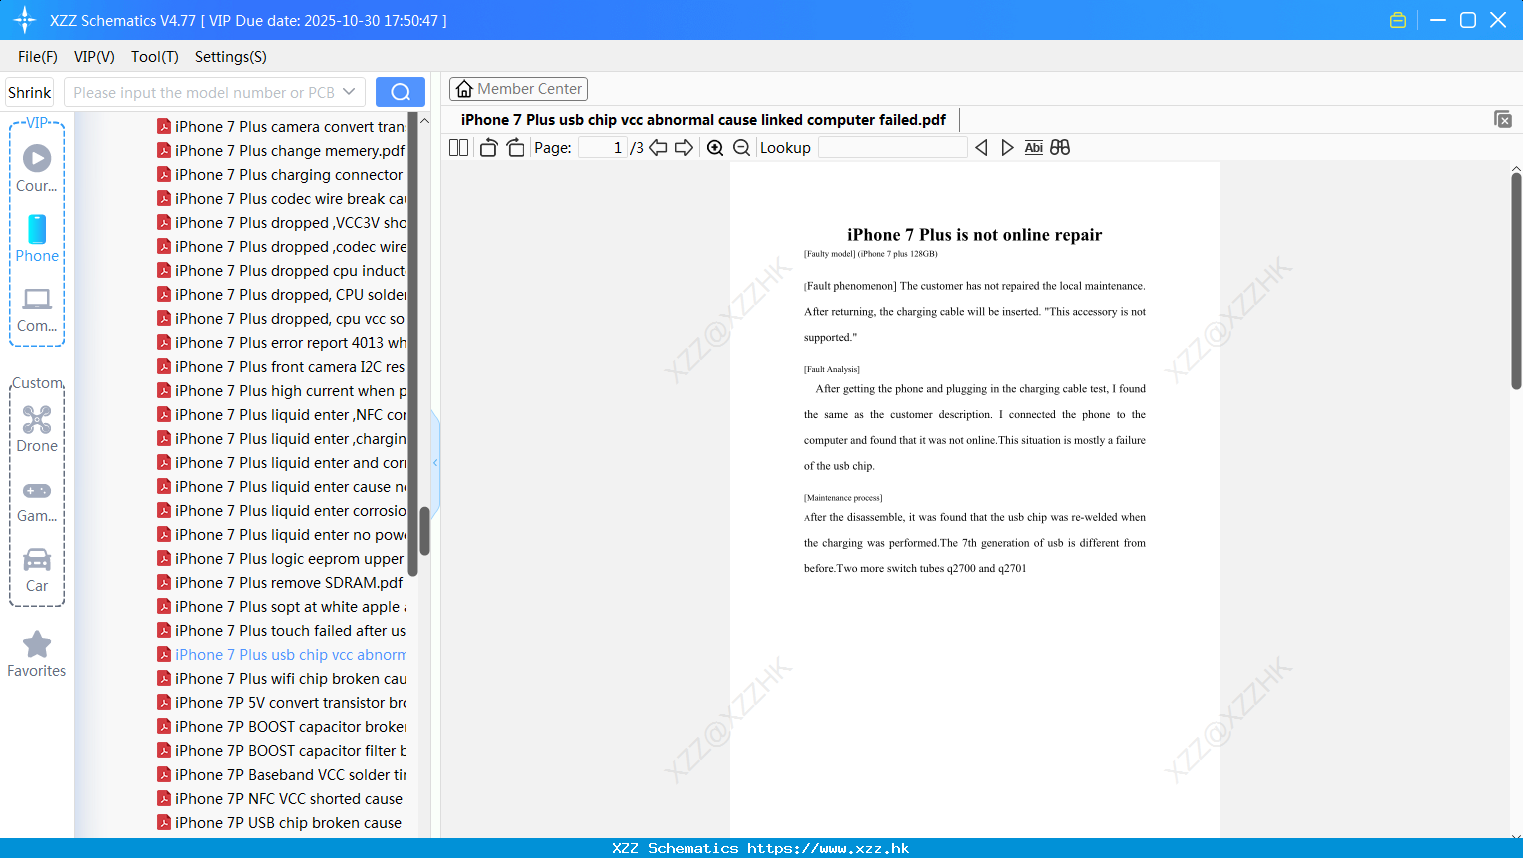This screenshot has height=858, width=1523.
Task: Open the Settings(S) menu
Action: point(231,57)
